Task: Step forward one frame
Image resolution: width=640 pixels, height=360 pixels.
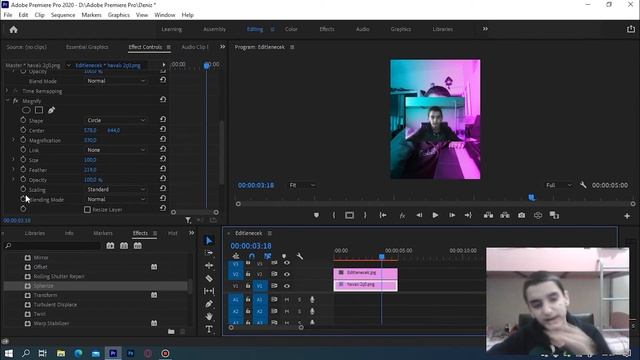Action: coord(452,215)
